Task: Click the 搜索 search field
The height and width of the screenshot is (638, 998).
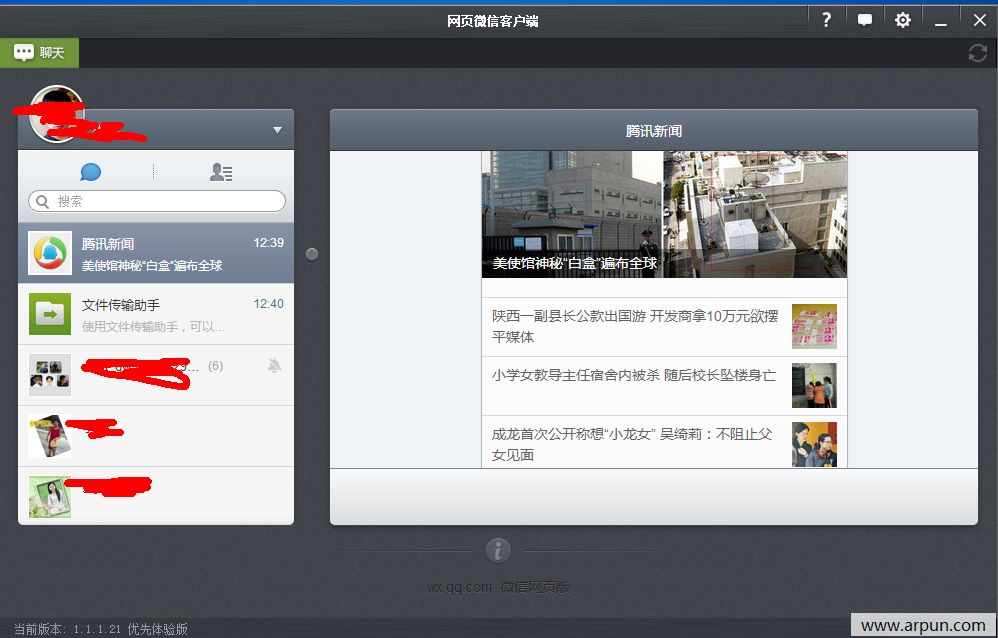Action: tap(157, 201)
